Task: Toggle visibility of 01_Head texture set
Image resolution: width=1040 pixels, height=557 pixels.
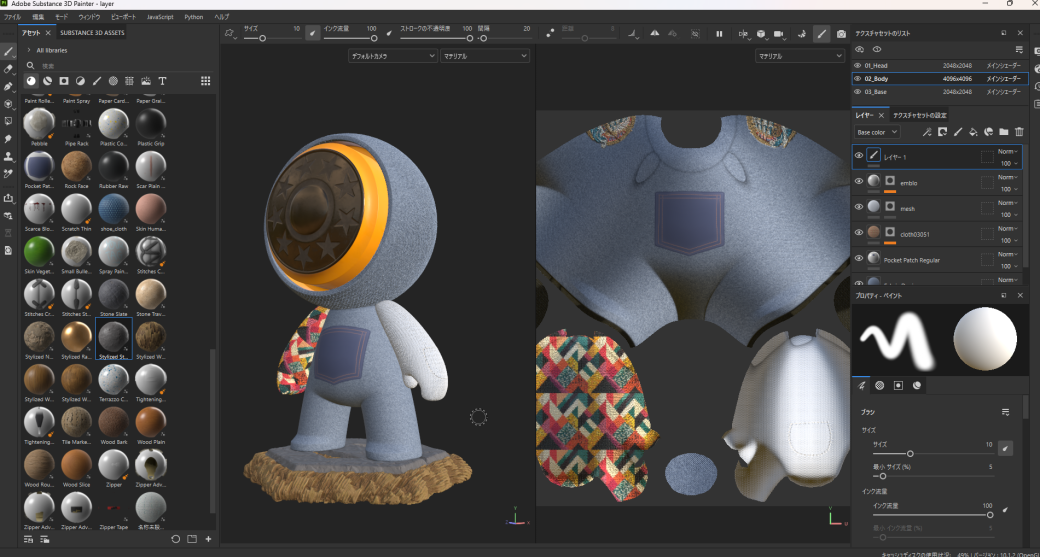Action: click(x=858, y=65)
